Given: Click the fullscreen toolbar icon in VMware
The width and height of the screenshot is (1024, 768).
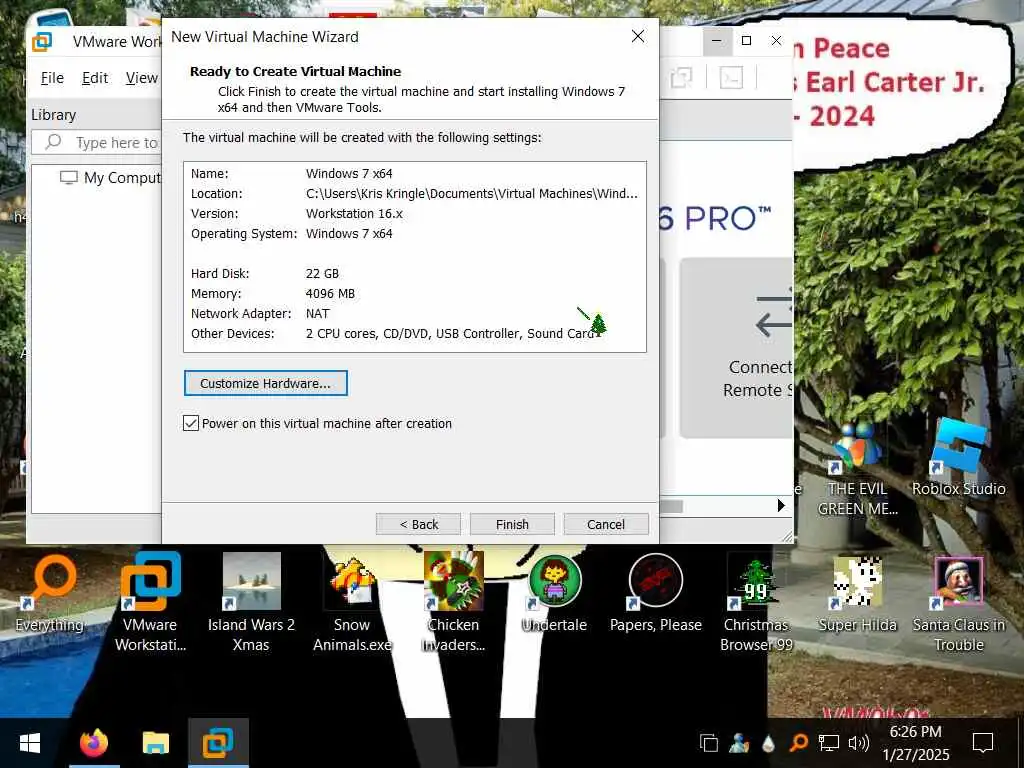Looking at the screenshot, I should 681,78.
